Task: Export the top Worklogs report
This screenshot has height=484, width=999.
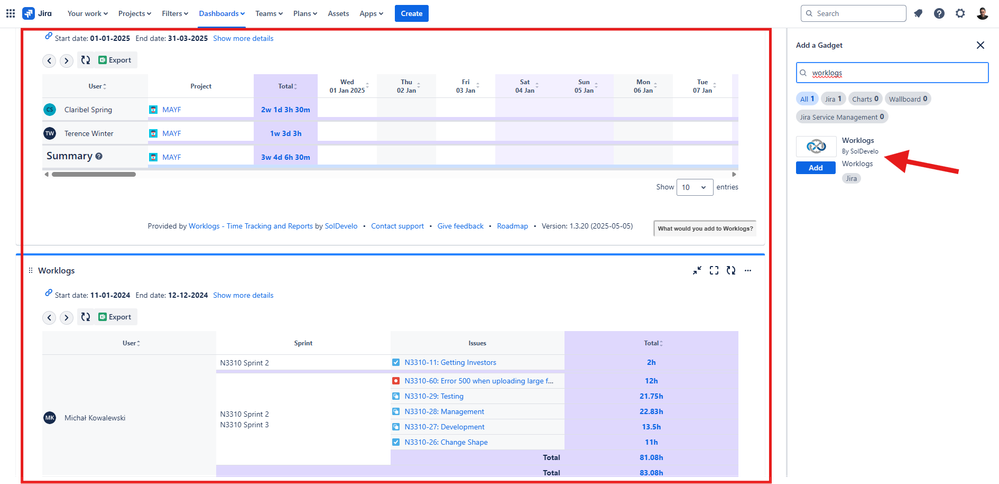Action: (115, 60)
